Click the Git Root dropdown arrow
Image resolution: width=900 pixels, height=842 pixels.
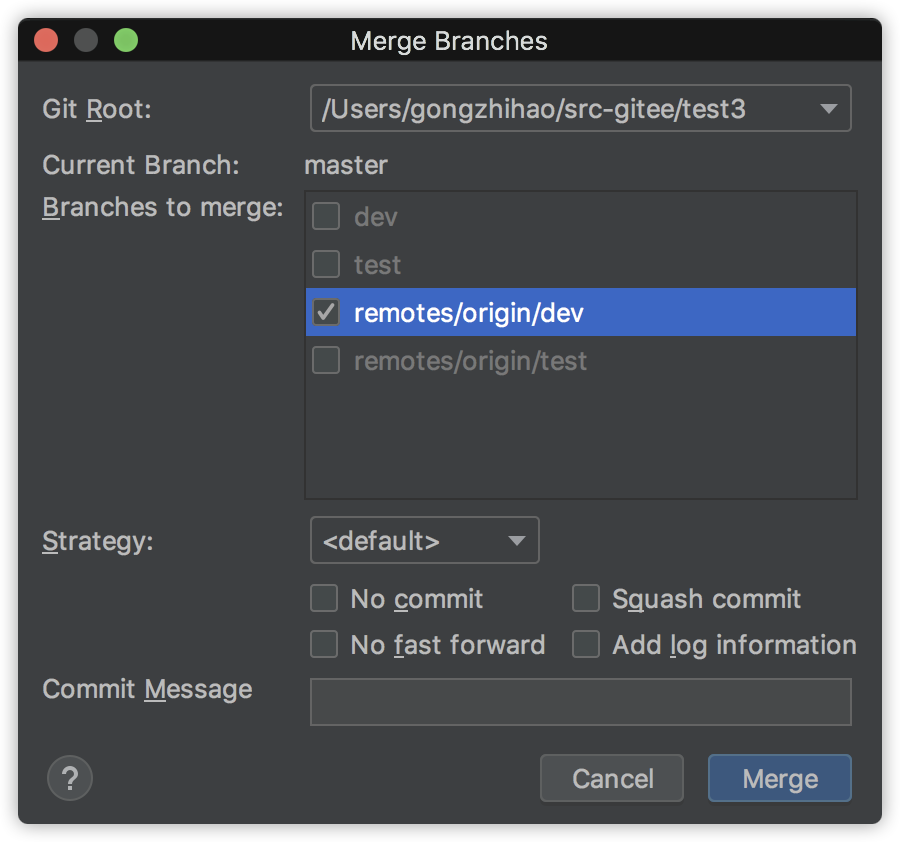pyautogui.click(x=828, y=108)
